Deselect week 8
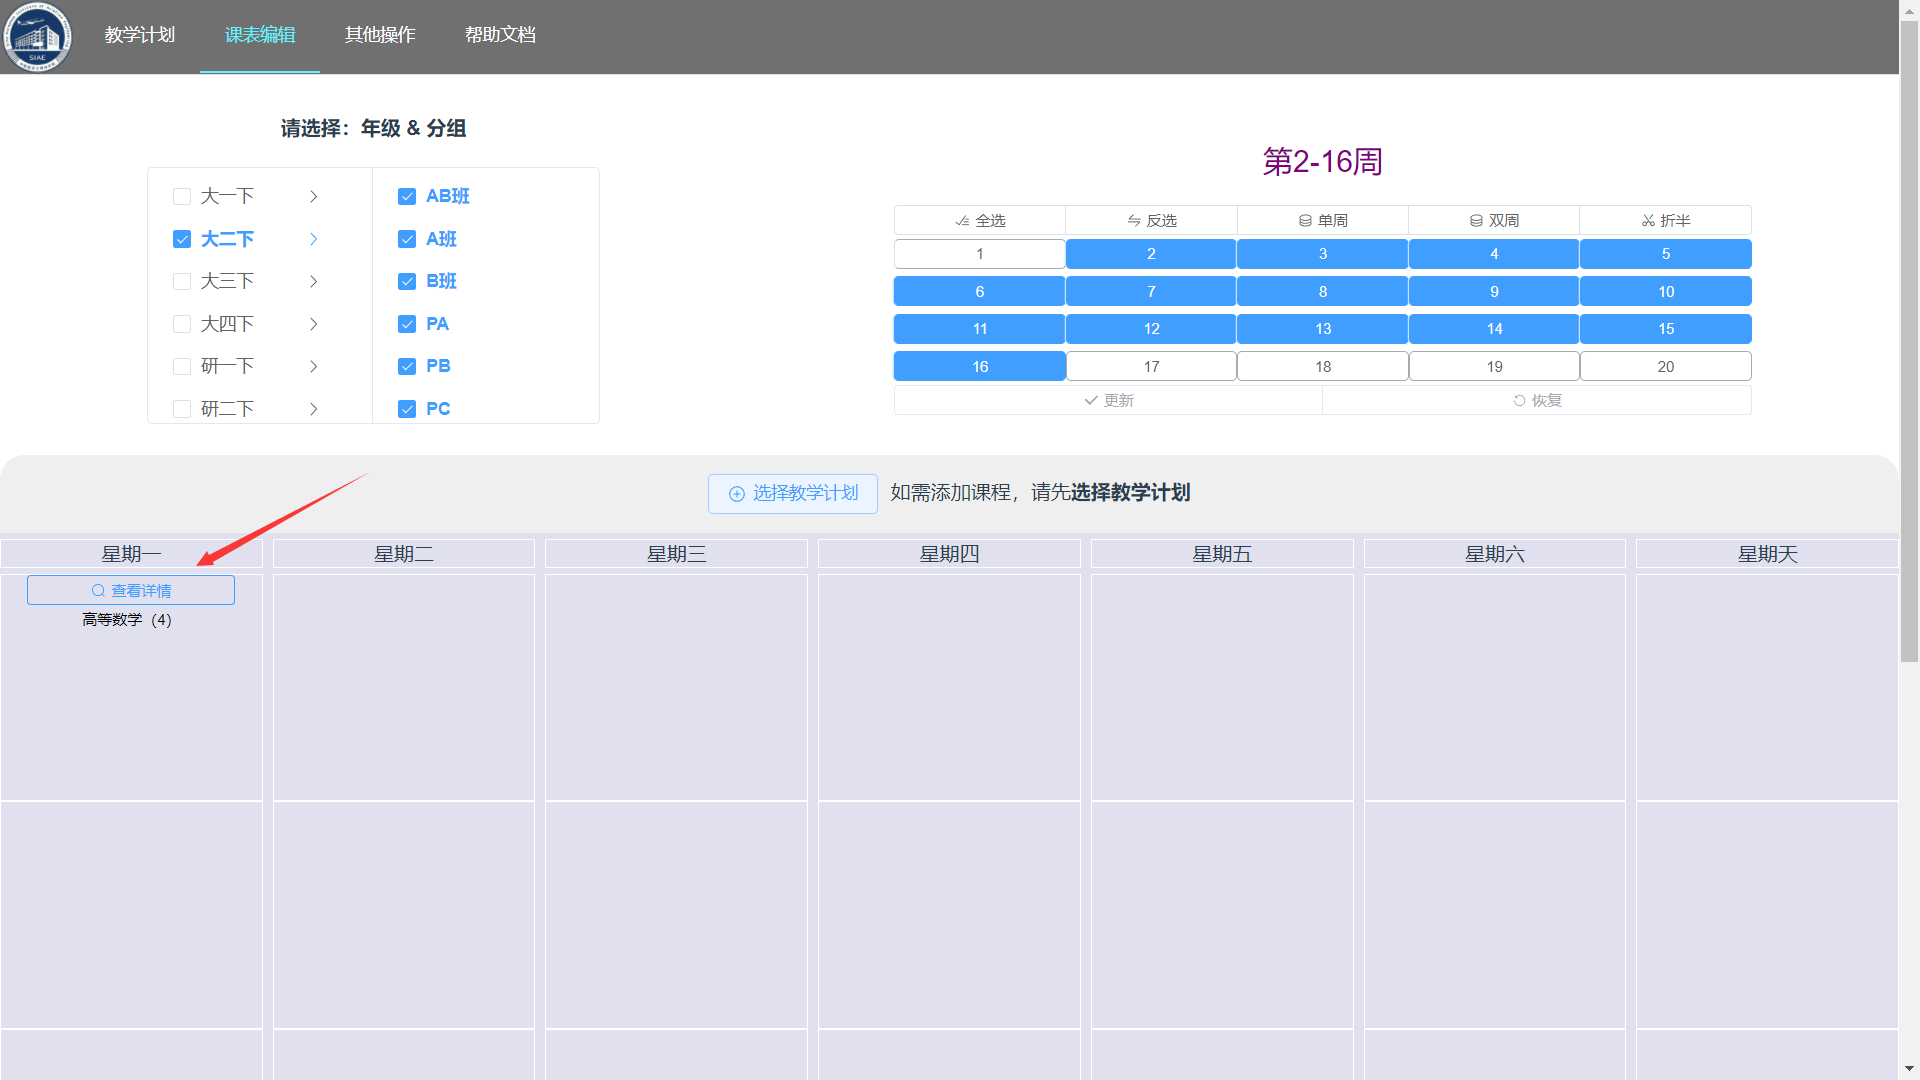The width and height of the screenshot is (1920, 1080). click(x=1323, y=291)
